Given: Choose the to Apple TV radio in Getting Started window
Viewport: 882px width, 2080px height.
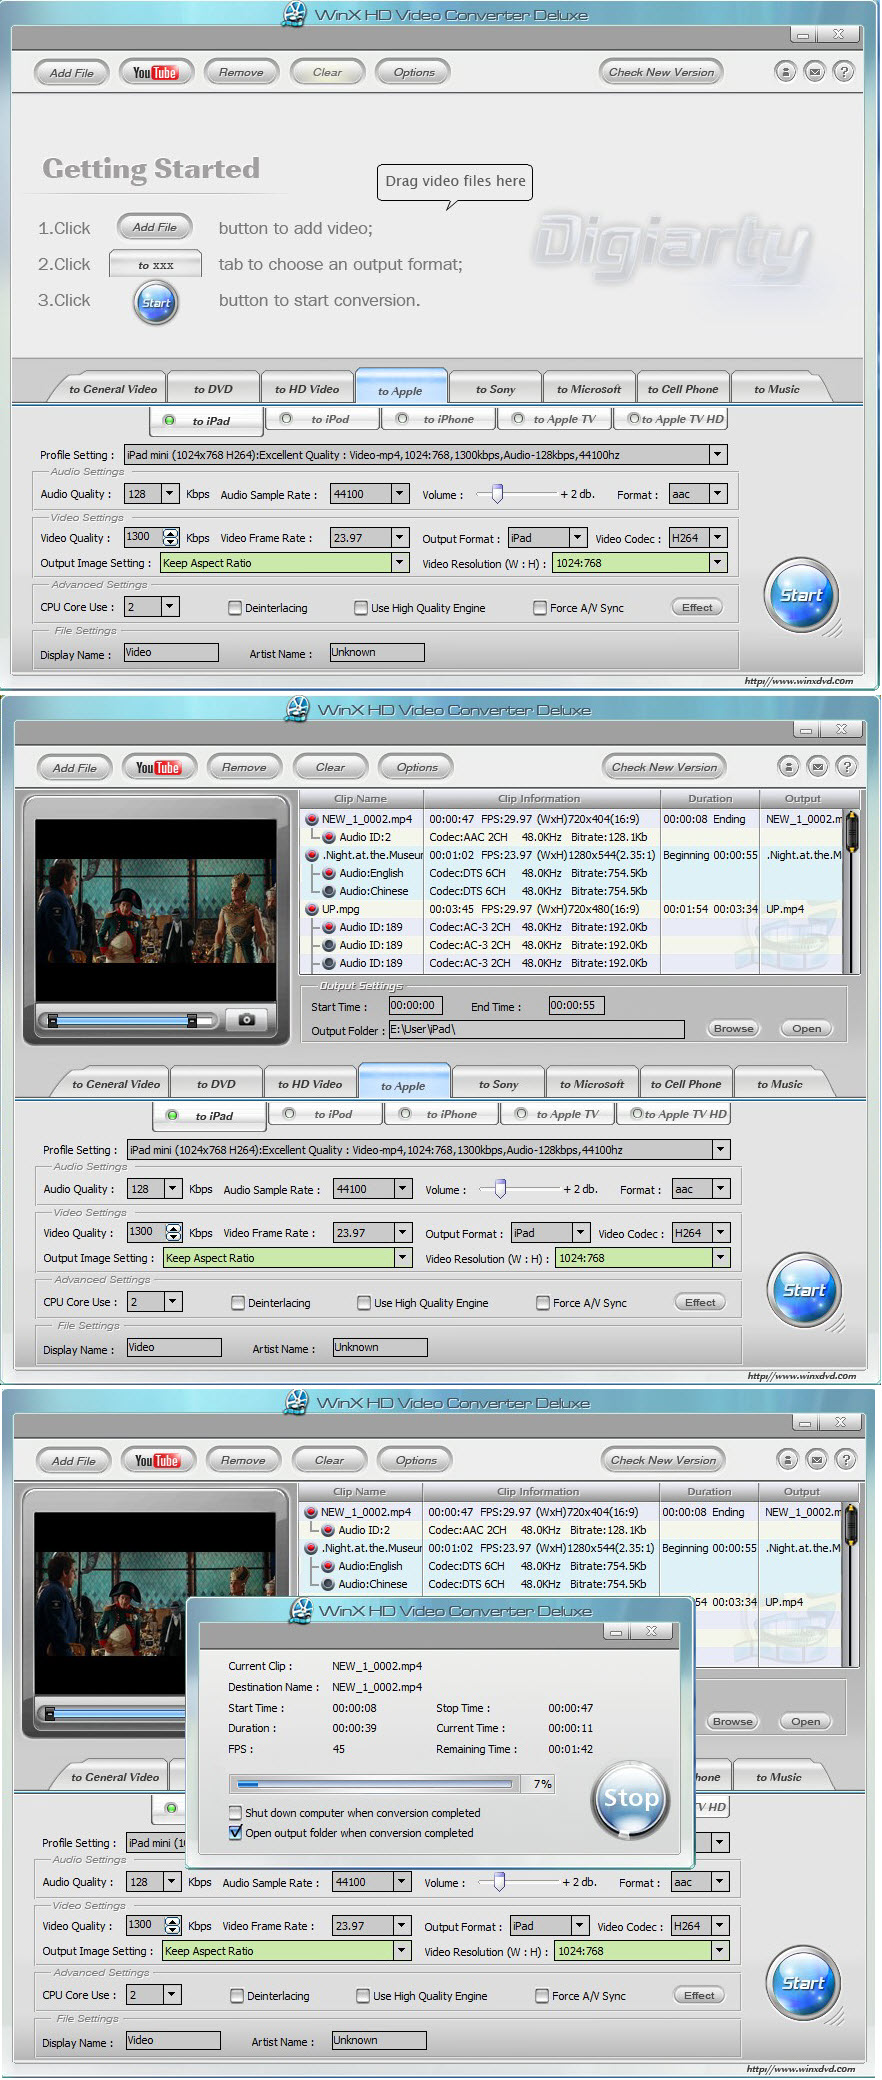Looking at the screenshot, I should click(518, 419).
